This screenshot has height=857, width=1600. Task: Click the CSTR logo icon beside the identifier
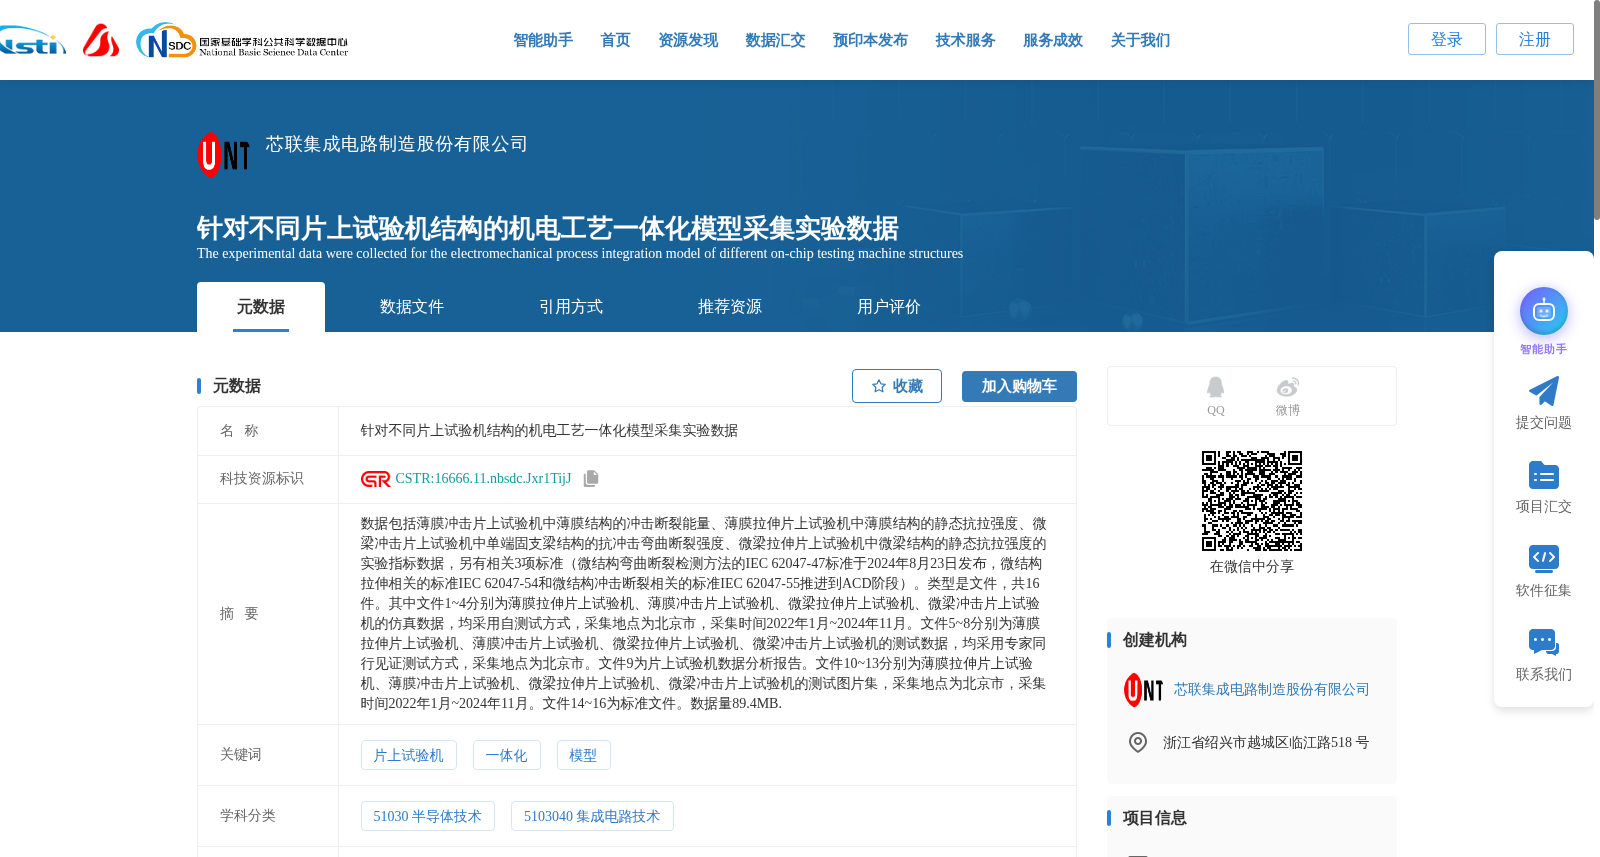pos(376,479)
